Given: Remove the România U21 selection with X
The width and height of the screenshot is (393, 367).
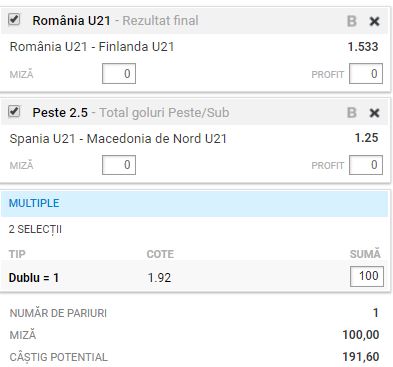Looking at the screenshot, I should [374, 21].
